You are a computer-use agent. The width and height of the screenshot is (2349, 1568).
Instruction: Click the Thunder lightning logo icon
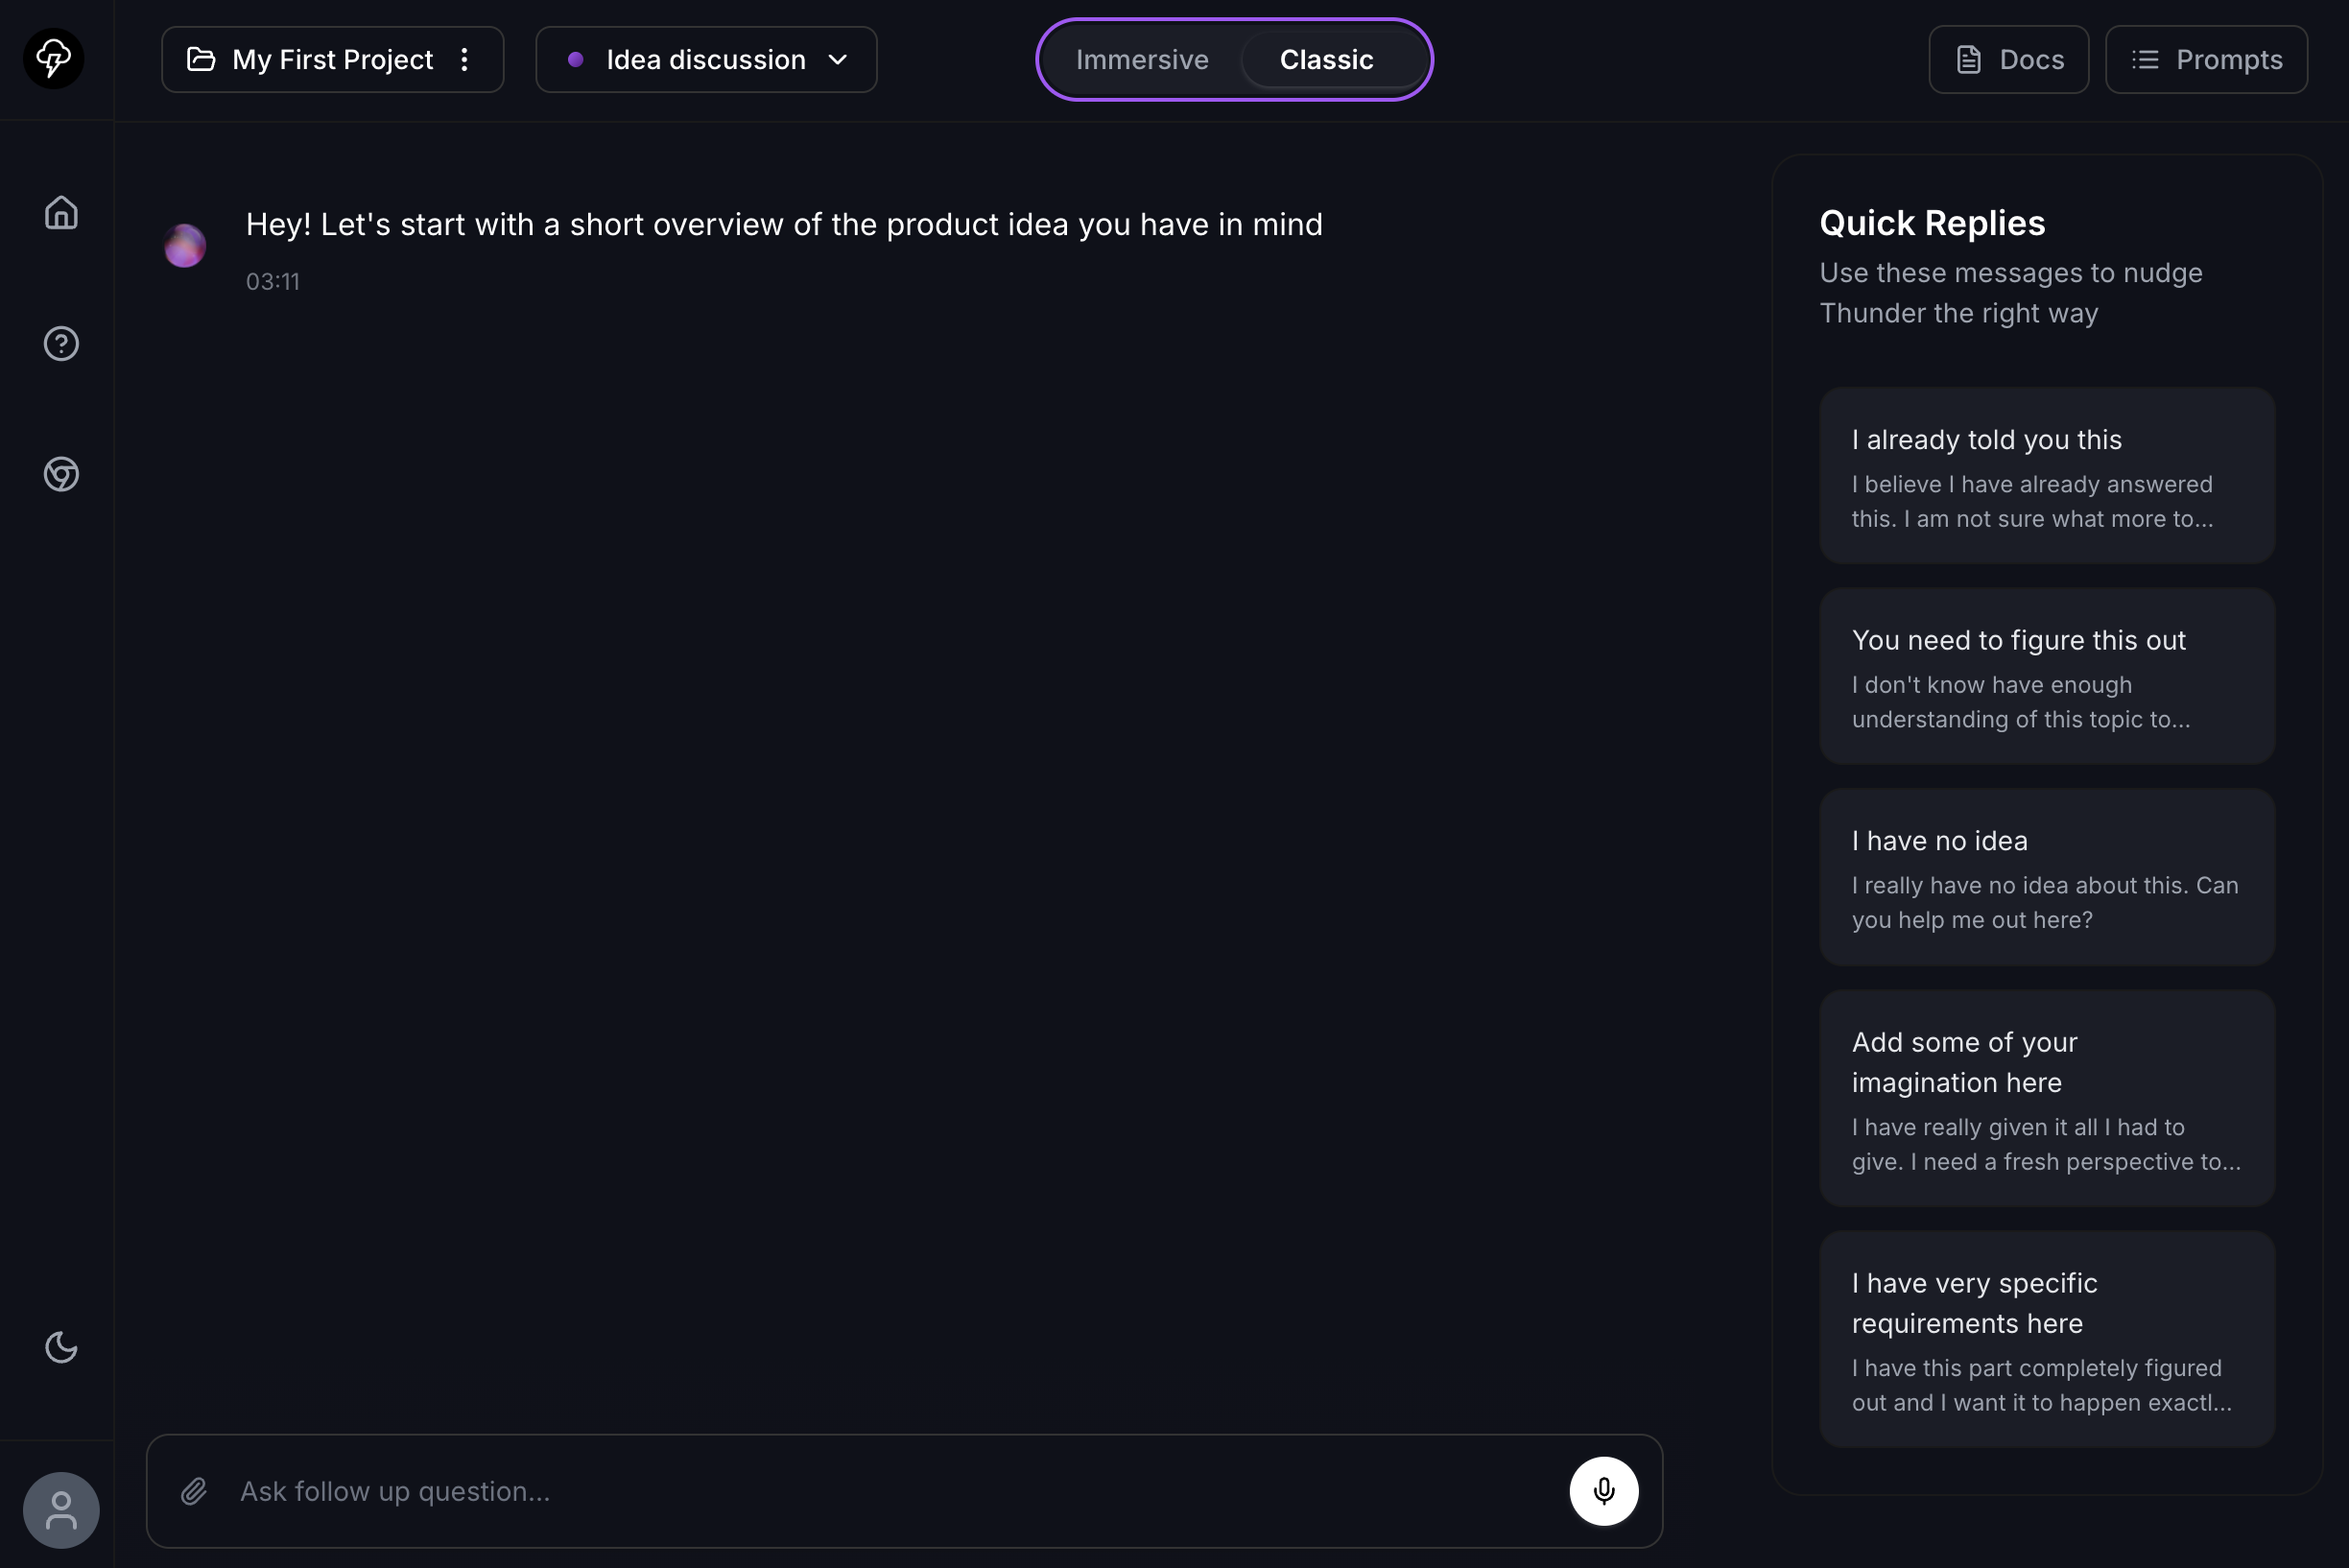pos(54,59)
